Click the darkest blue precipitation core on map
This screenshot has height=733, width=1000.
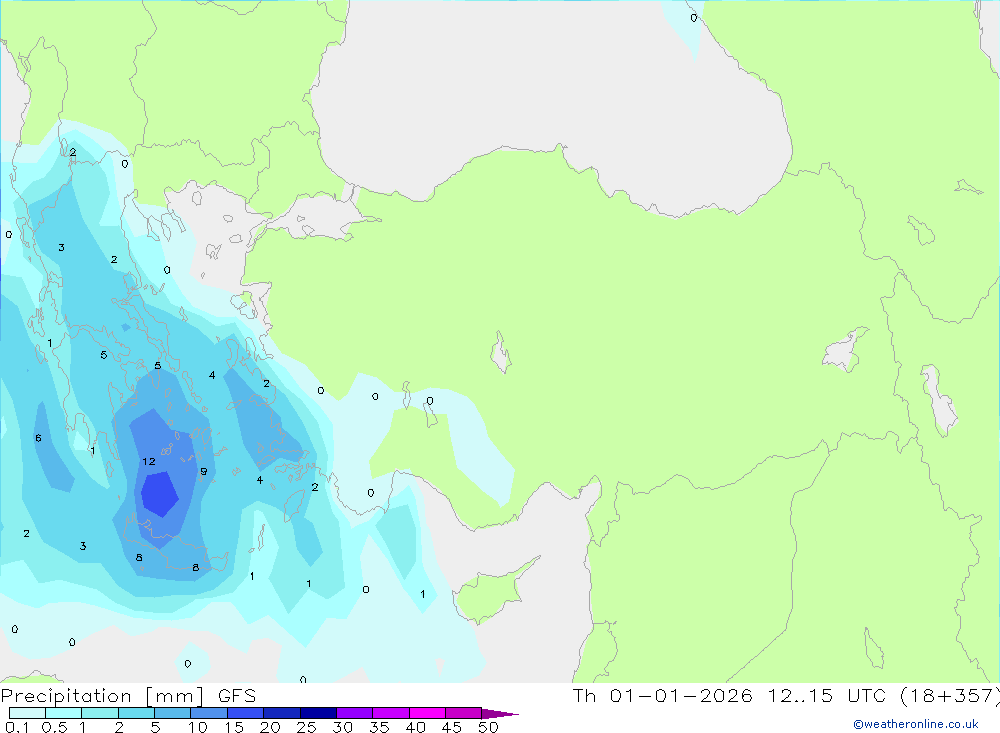[159, 494]
